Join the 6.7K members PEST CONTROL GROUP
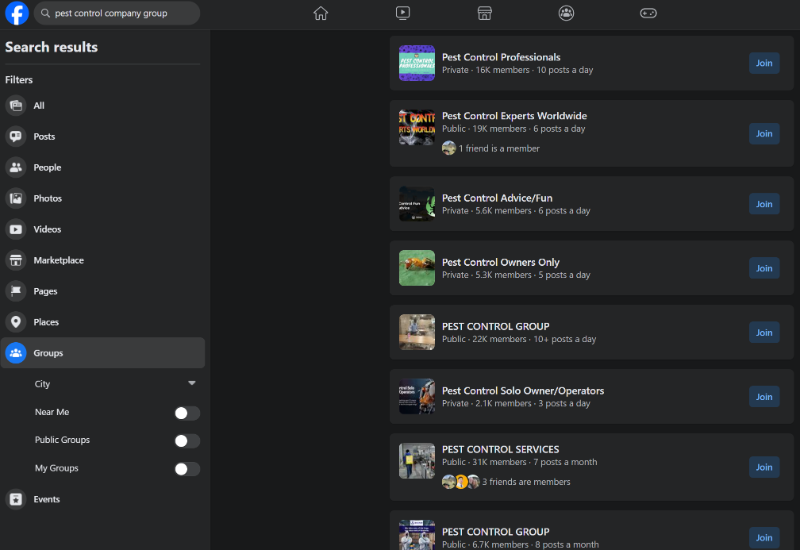Image resolution: width=800 pixels, height=550 pixels. tap(764, 538)
